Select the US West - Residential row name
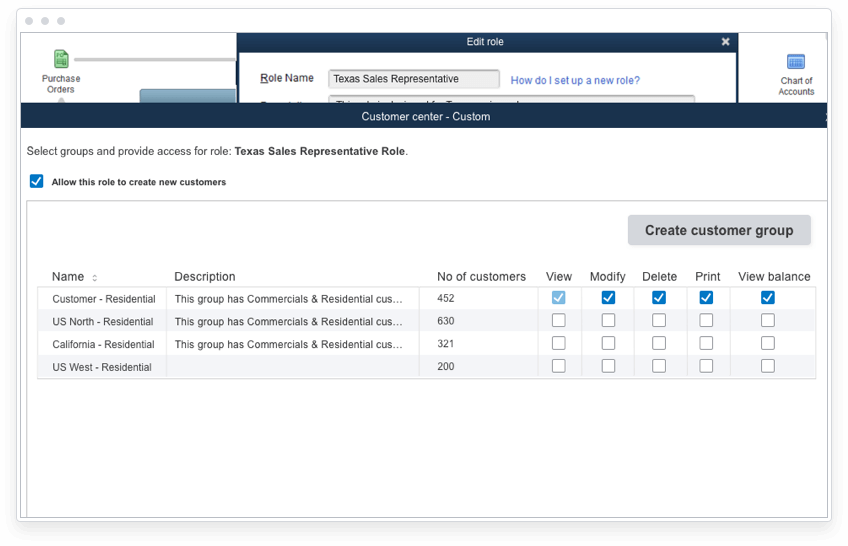848x546 pixels. 102,367
